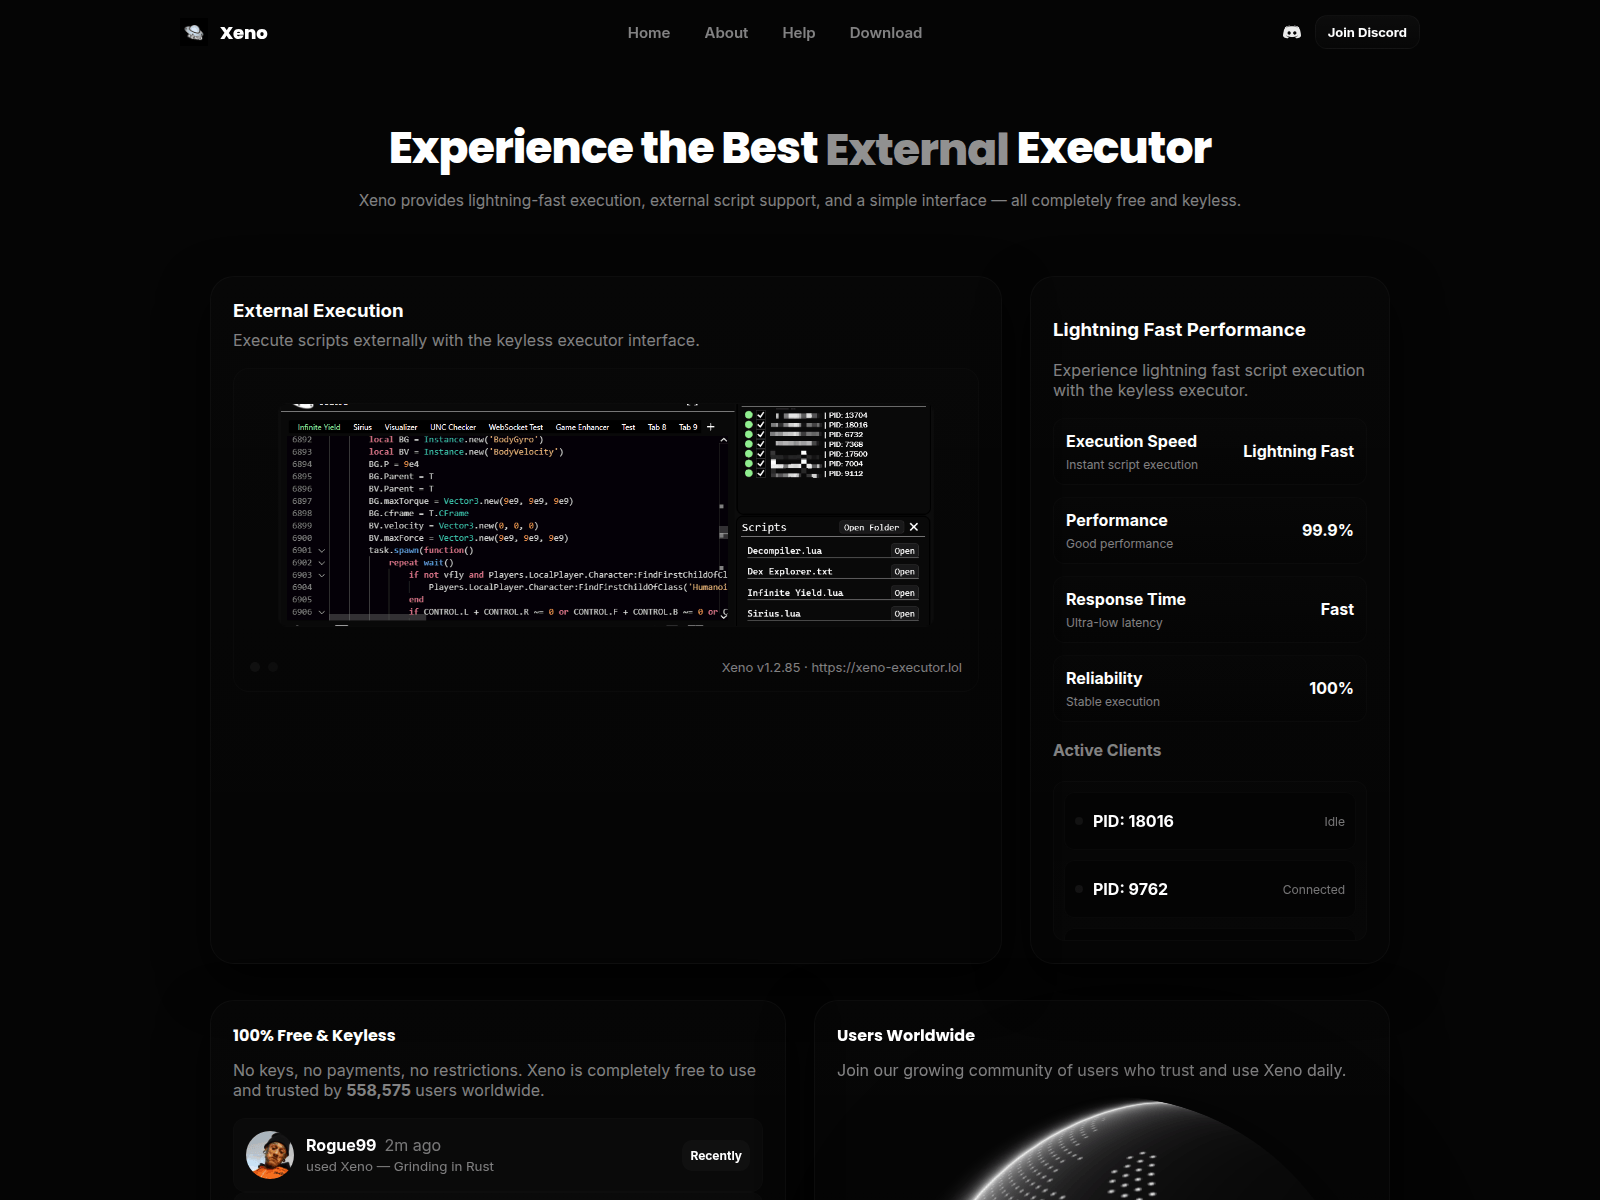
Task: Click green status dot for PID: 13704
Action: pyautogui.click(x=749, y=415)
